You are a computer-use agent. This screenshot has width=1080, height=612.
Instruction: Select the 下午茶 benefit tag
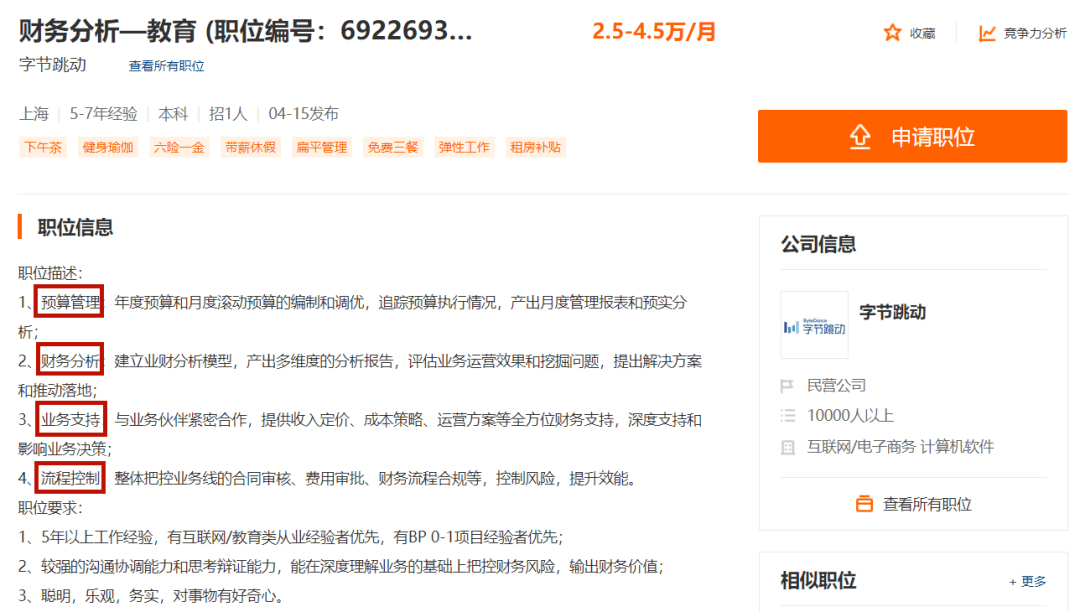click(42, 147)
